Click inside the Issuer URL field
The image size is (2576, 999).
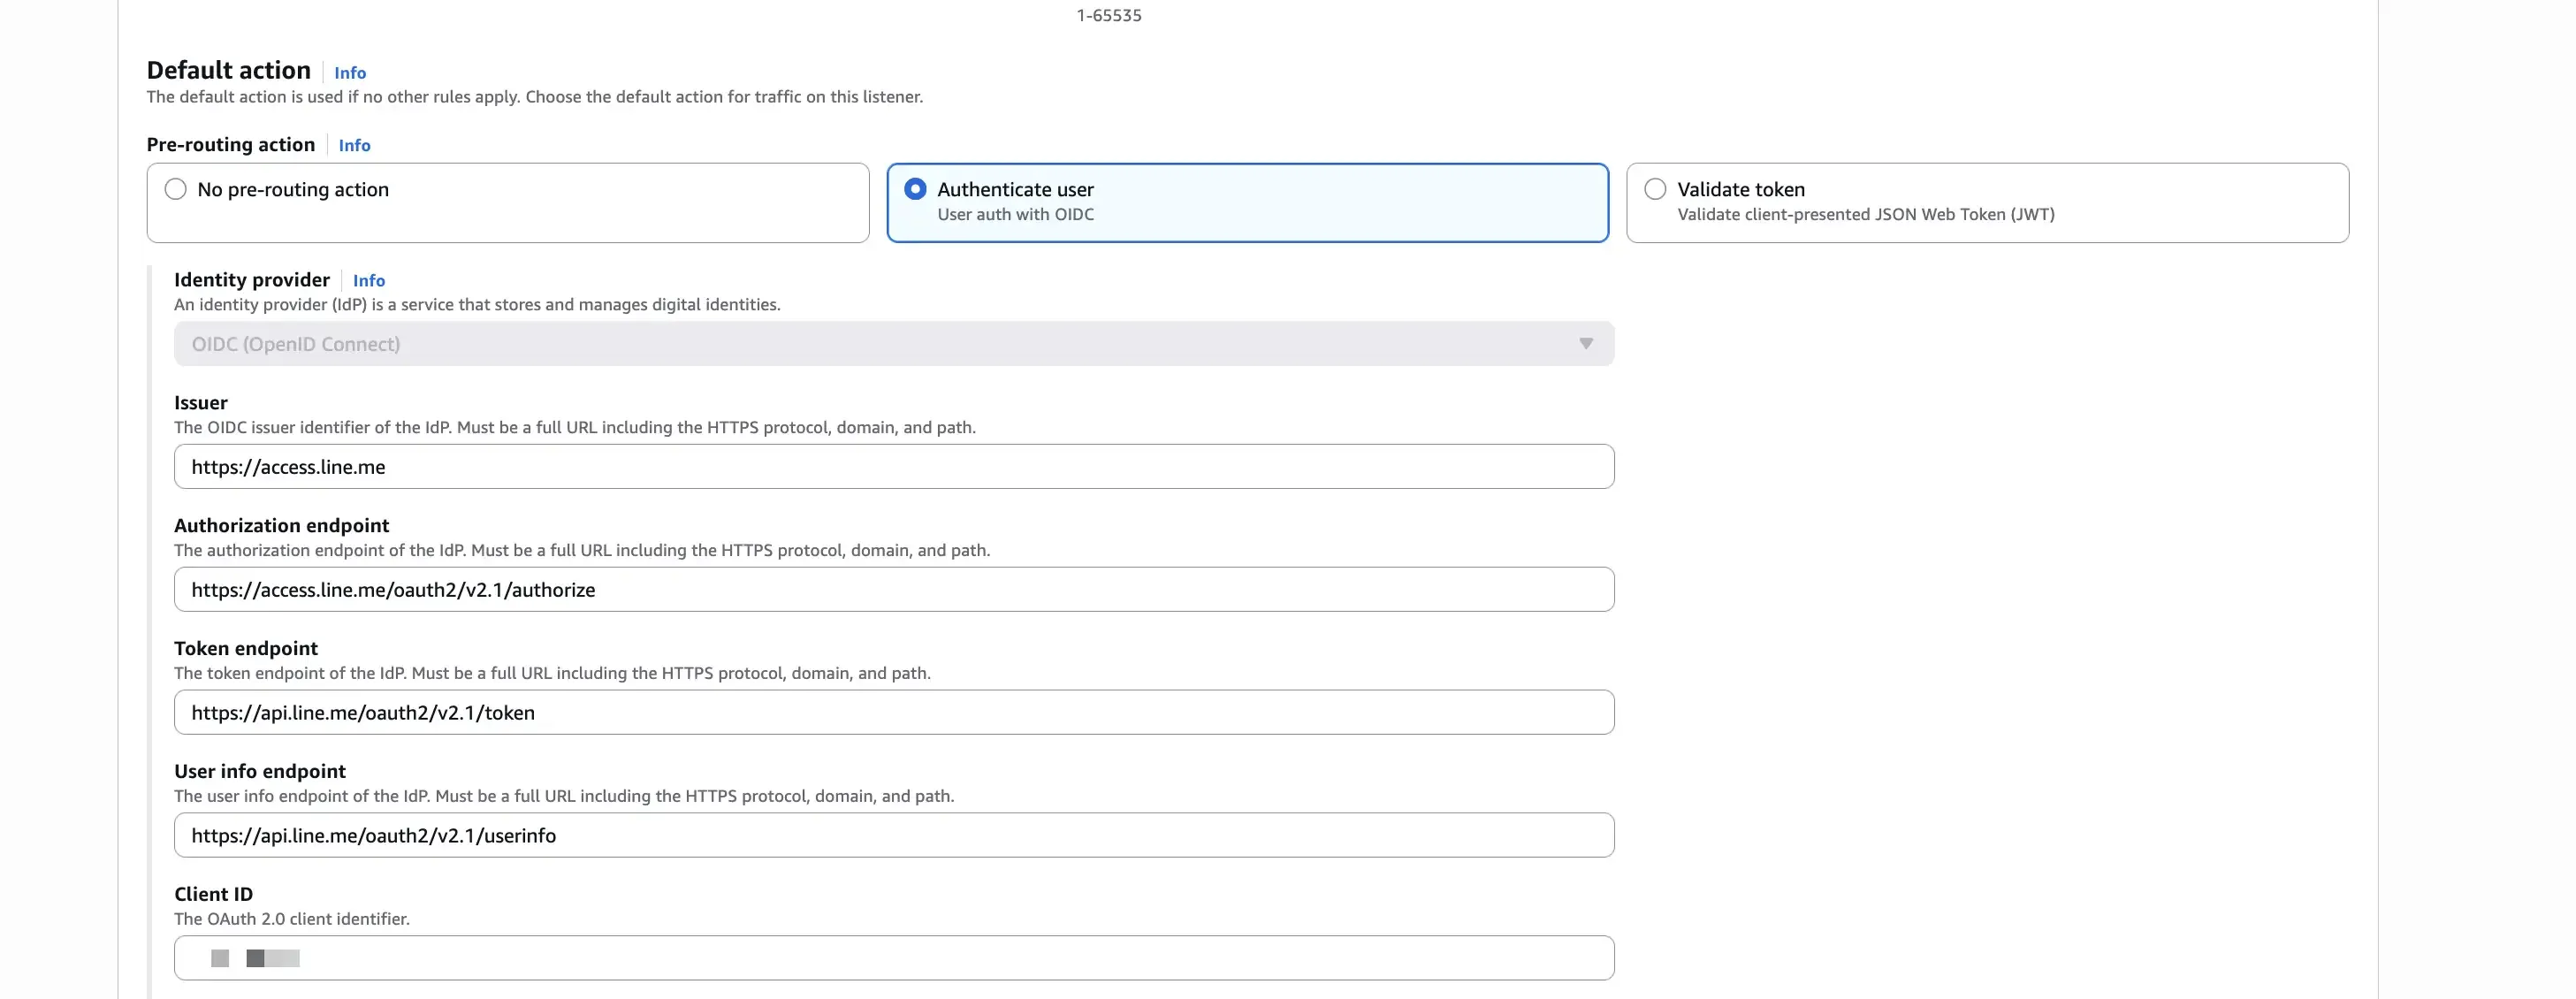click(893, 466)
